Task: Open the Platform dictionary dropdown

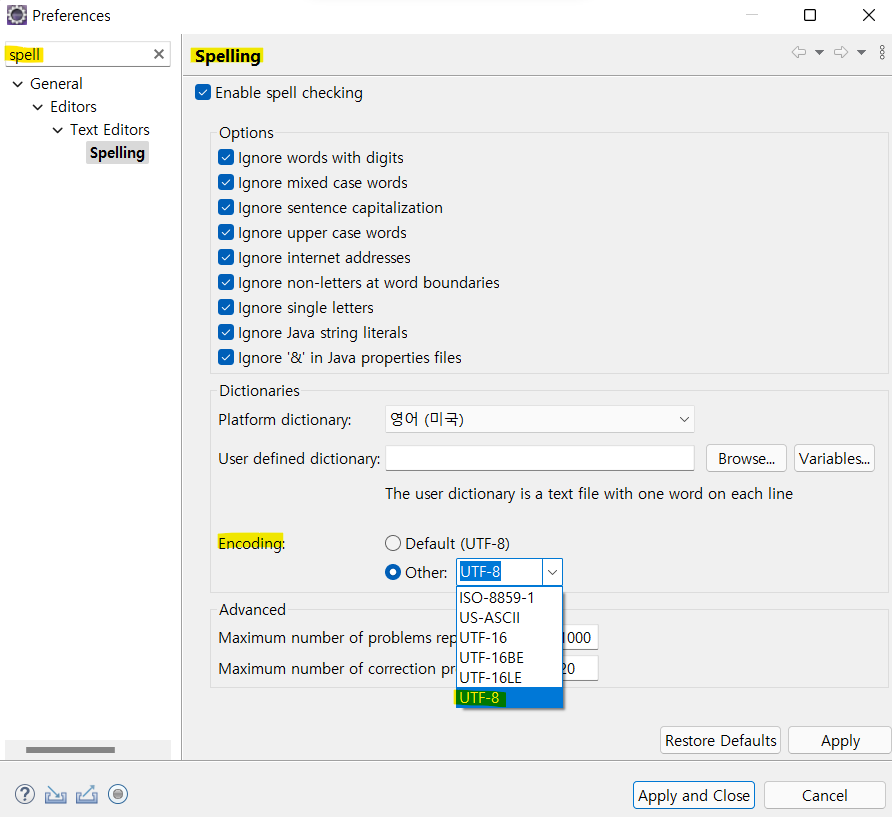Action: coord(539,419)
